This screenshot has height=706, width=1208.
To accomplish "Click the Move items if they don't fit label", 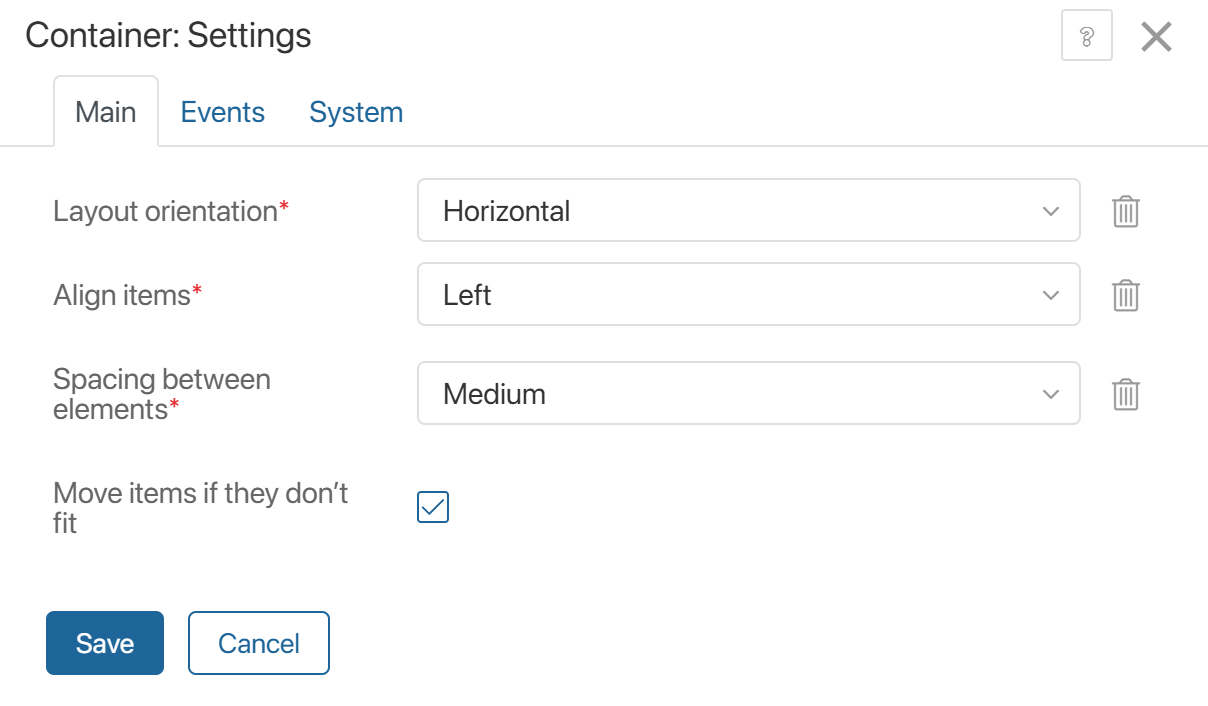I will (x=200, y=507).
